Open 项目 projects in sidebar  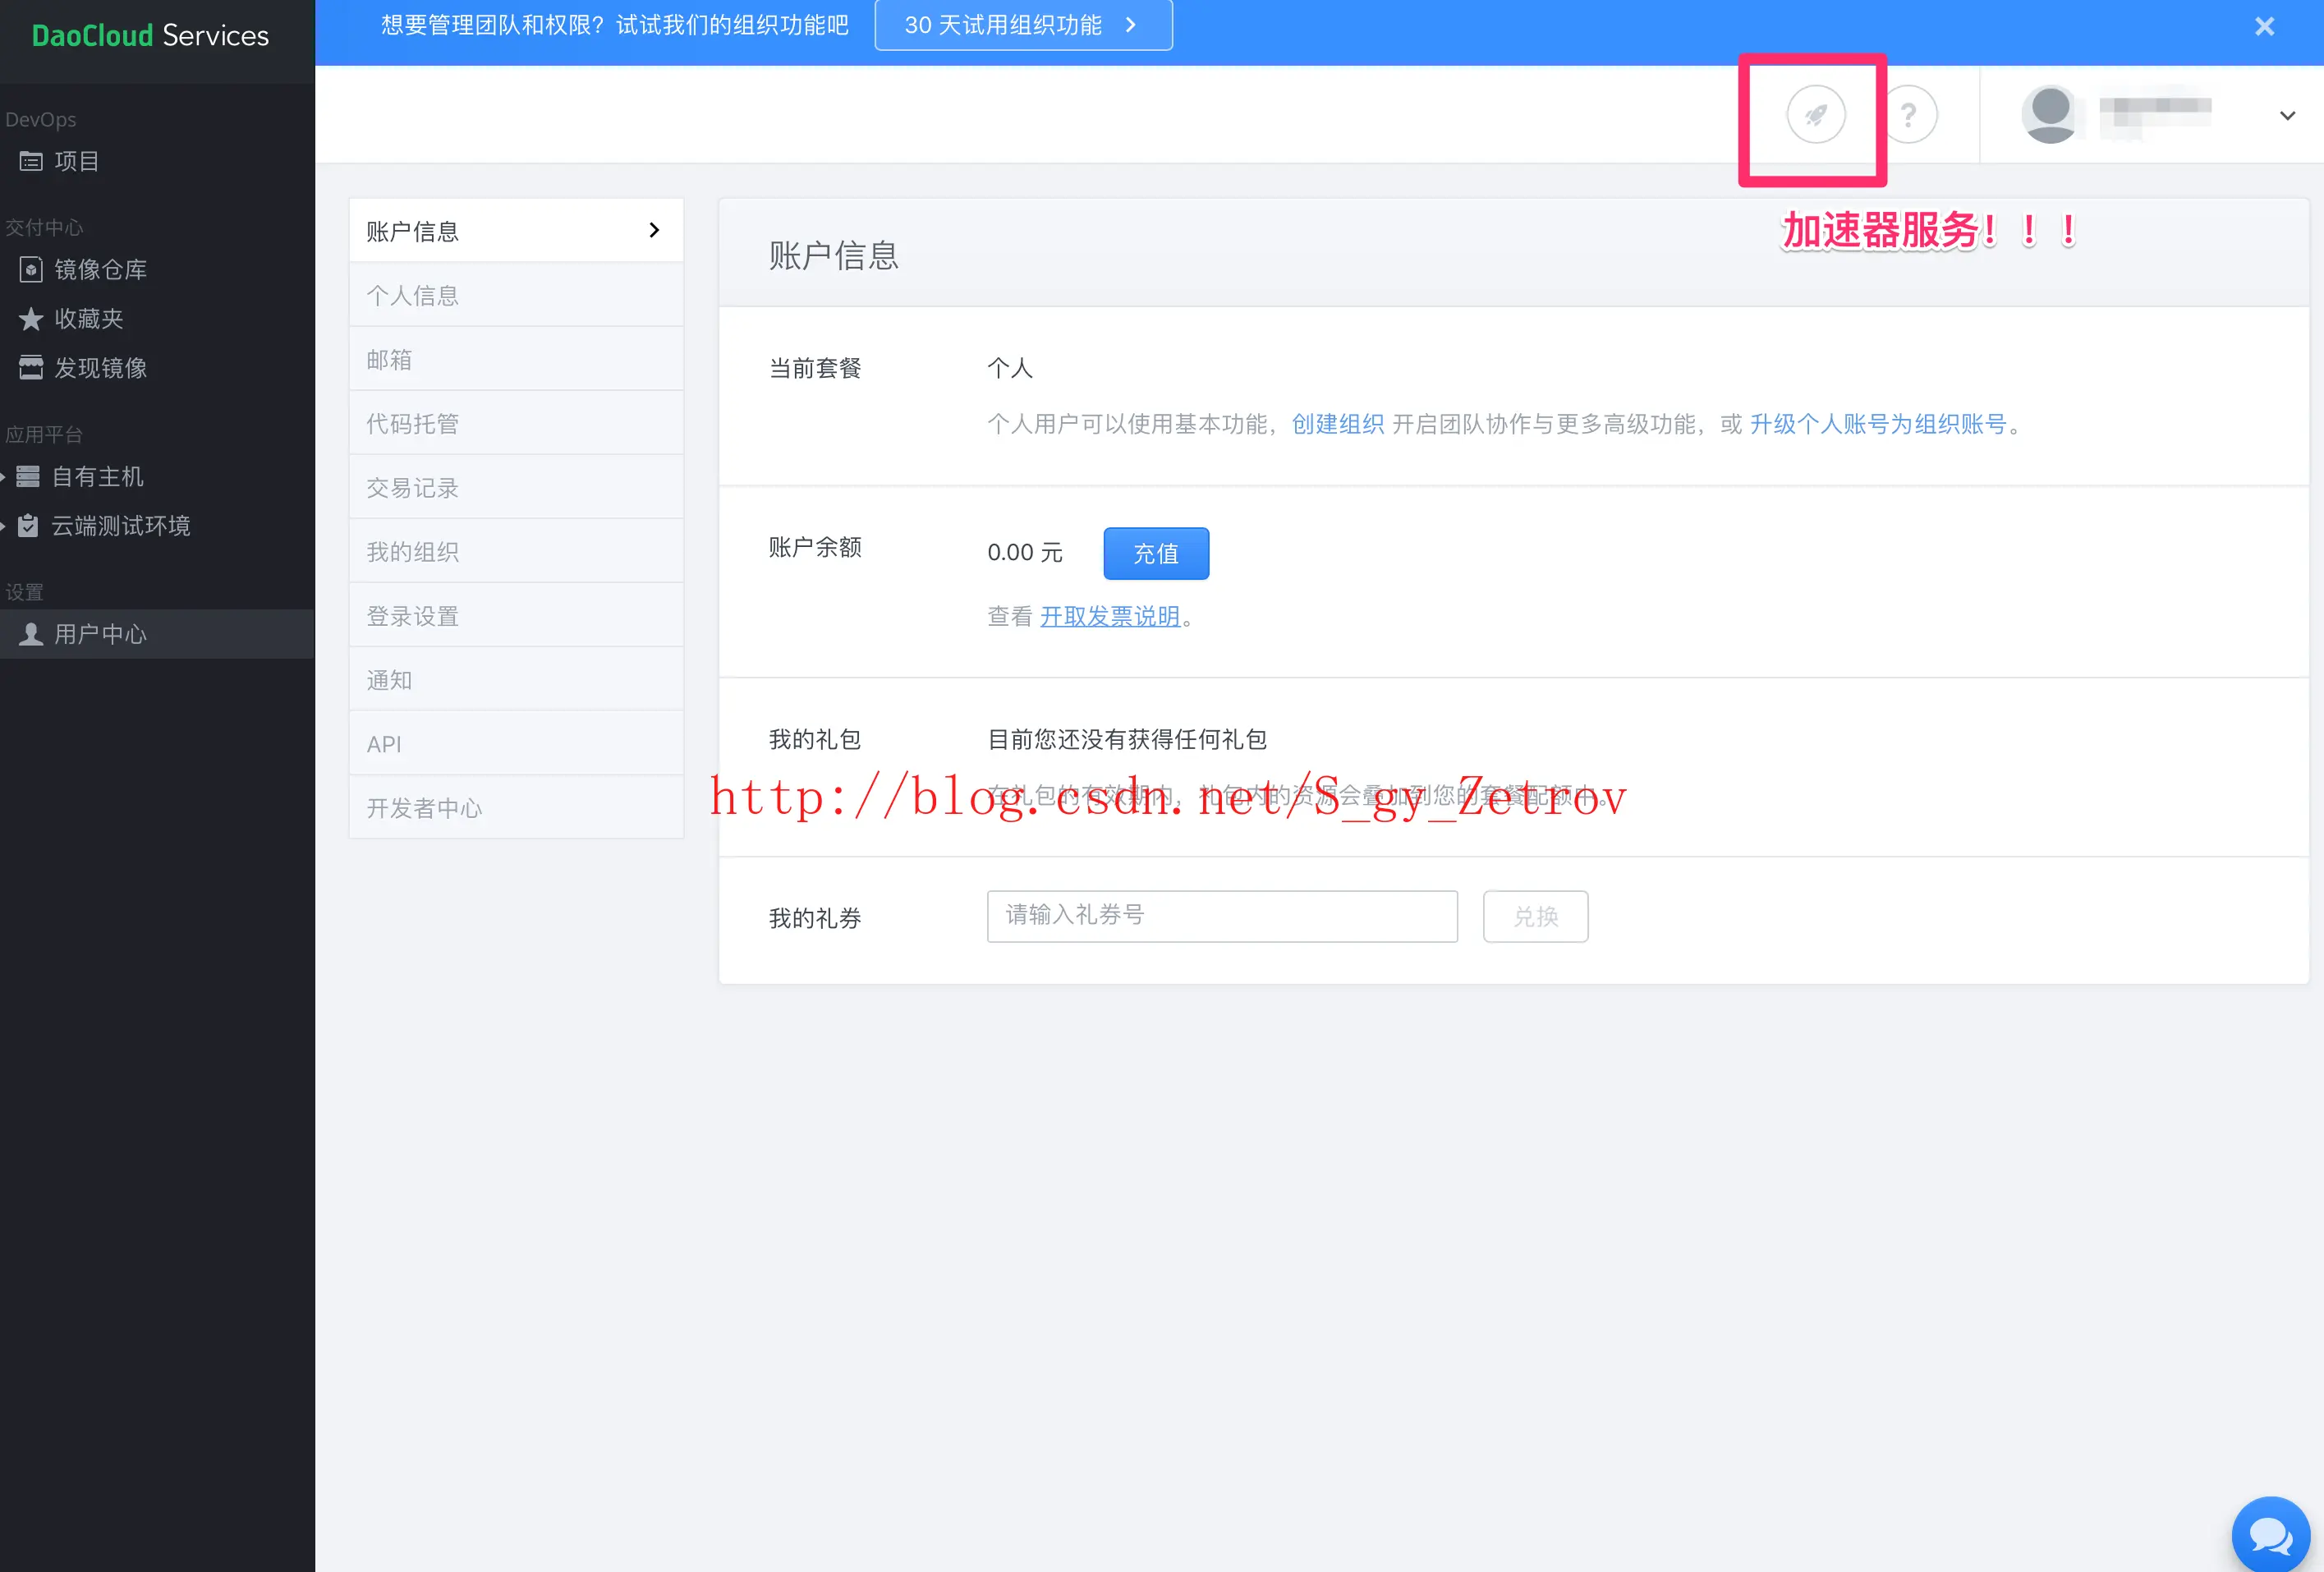click(76, 161)
